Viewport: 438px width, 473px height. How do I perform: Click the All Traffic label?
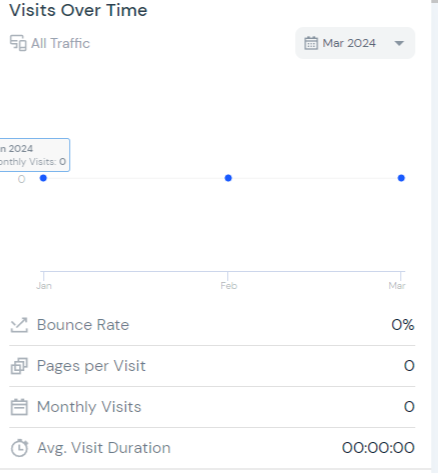coord(60,43)
